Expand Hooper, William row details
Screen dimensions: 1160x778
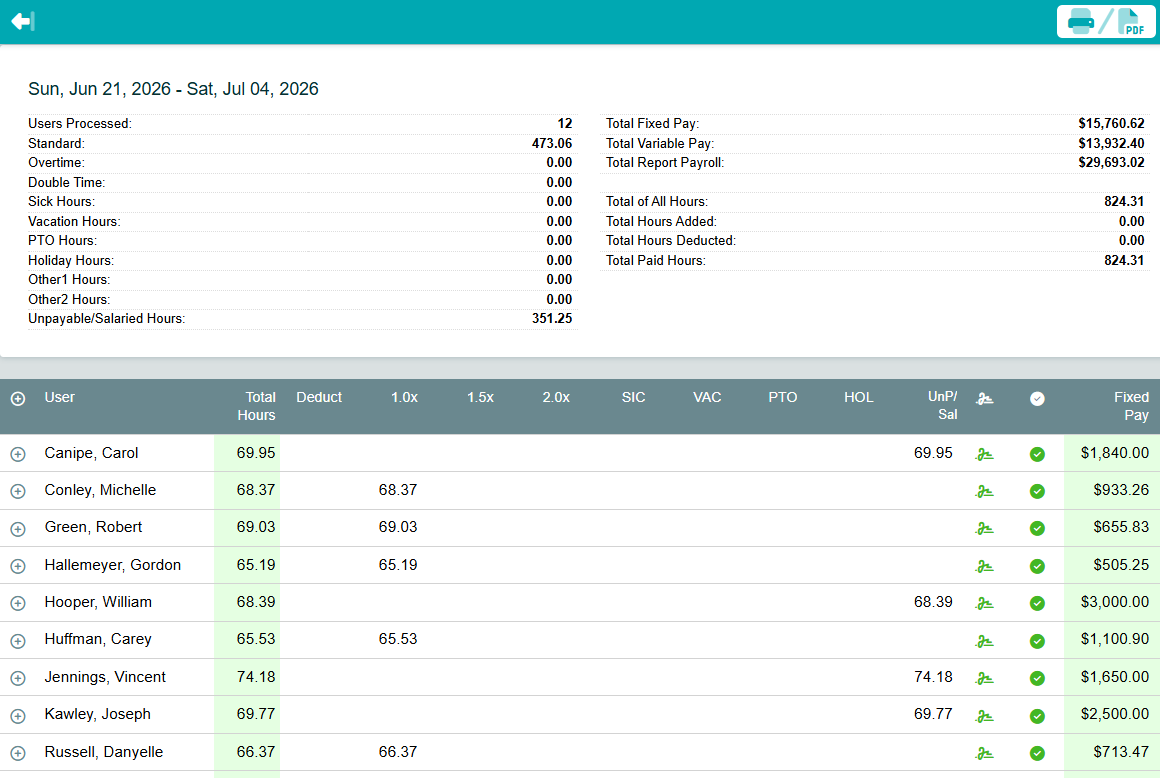coord(18,603)
